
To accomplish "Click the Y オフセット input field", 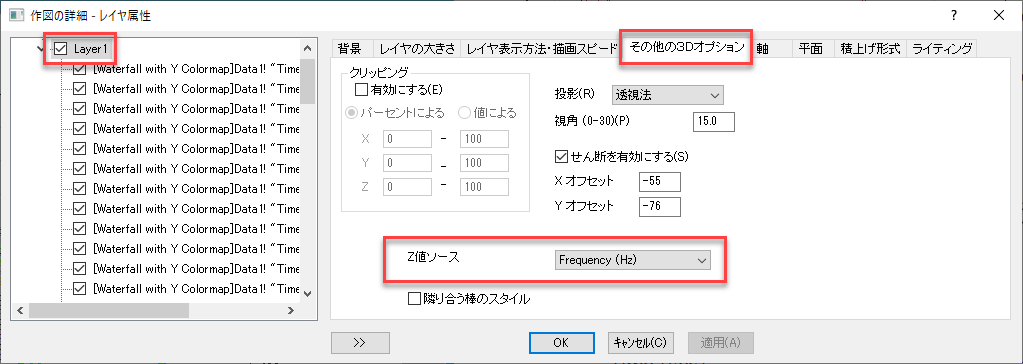I will 660,207.
